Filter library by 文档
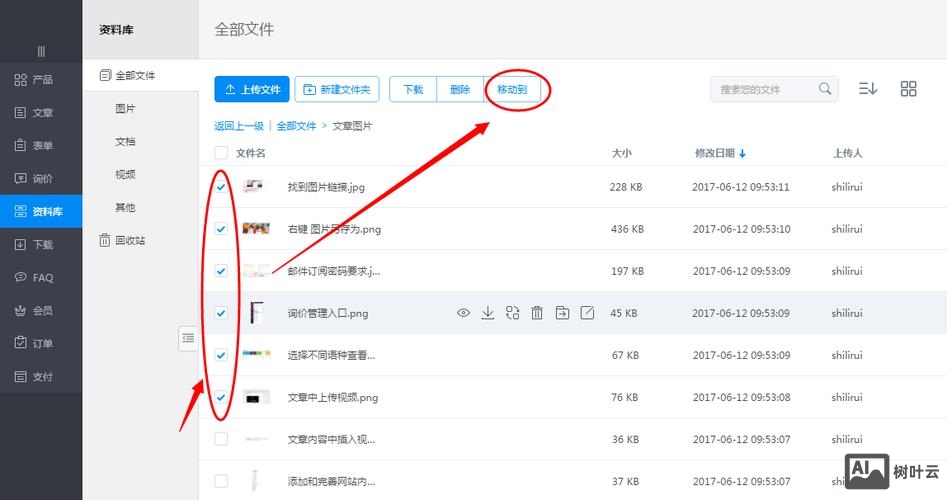The image size is (947, 500). click(125, 141)
